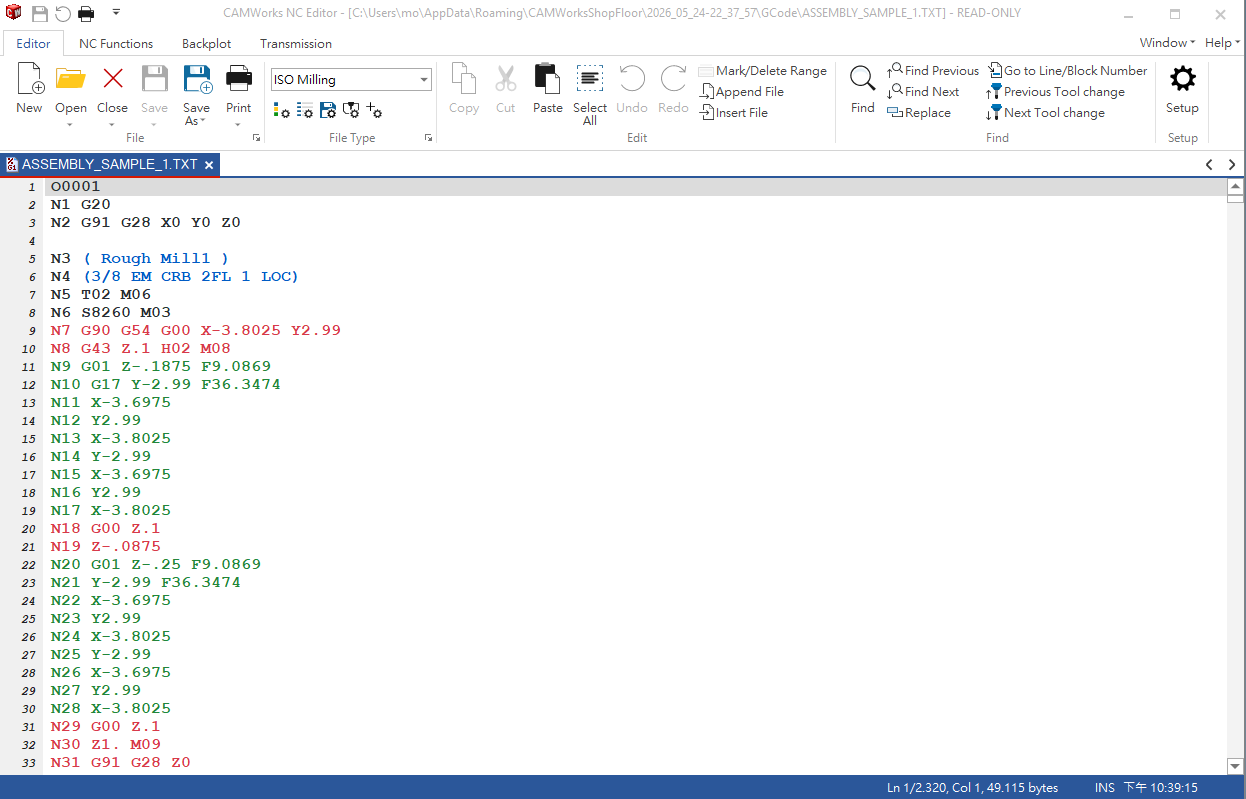Screen dimensions: 1246x799
Task: Select the ASSEMBLY_SAMPLE_1.TXT document tab
Action: (110, 164)
